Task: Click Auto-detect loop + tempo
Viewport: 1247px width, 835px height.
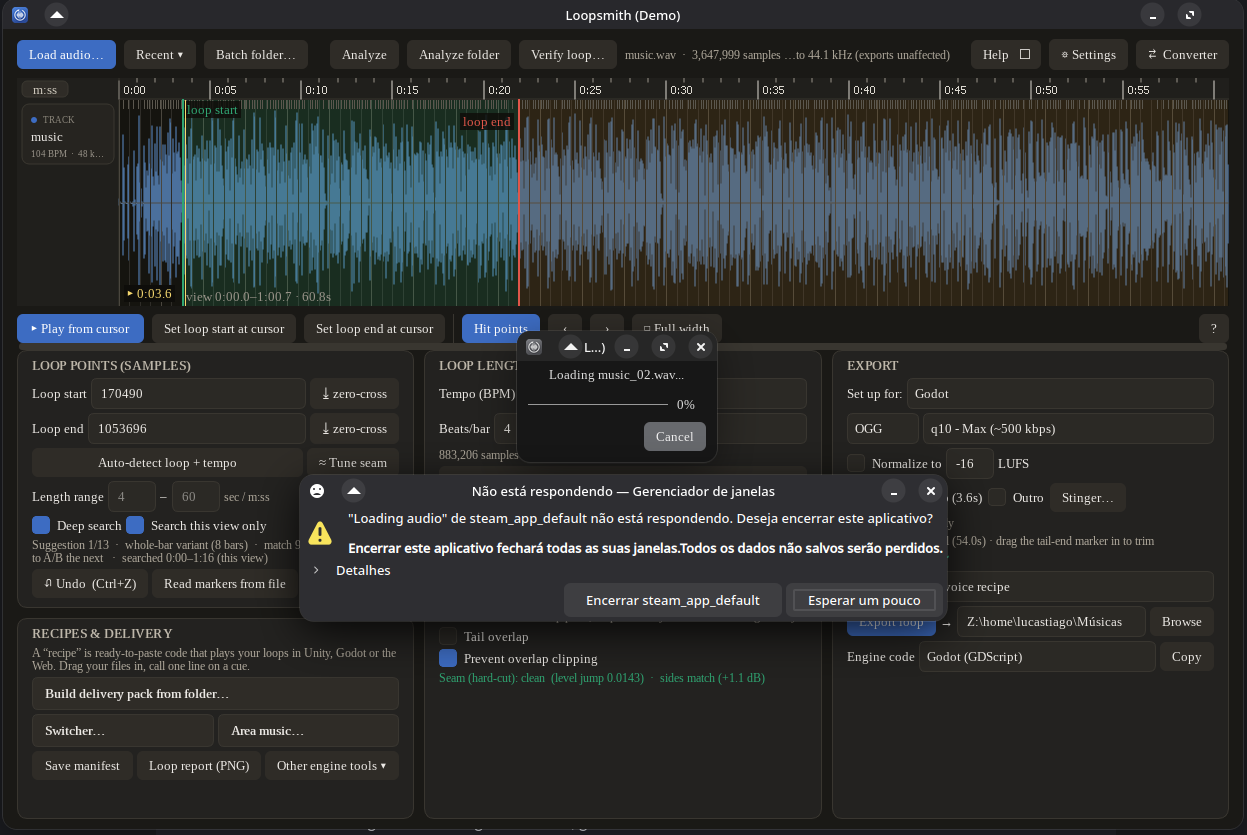Action: [x=167, y=463]
